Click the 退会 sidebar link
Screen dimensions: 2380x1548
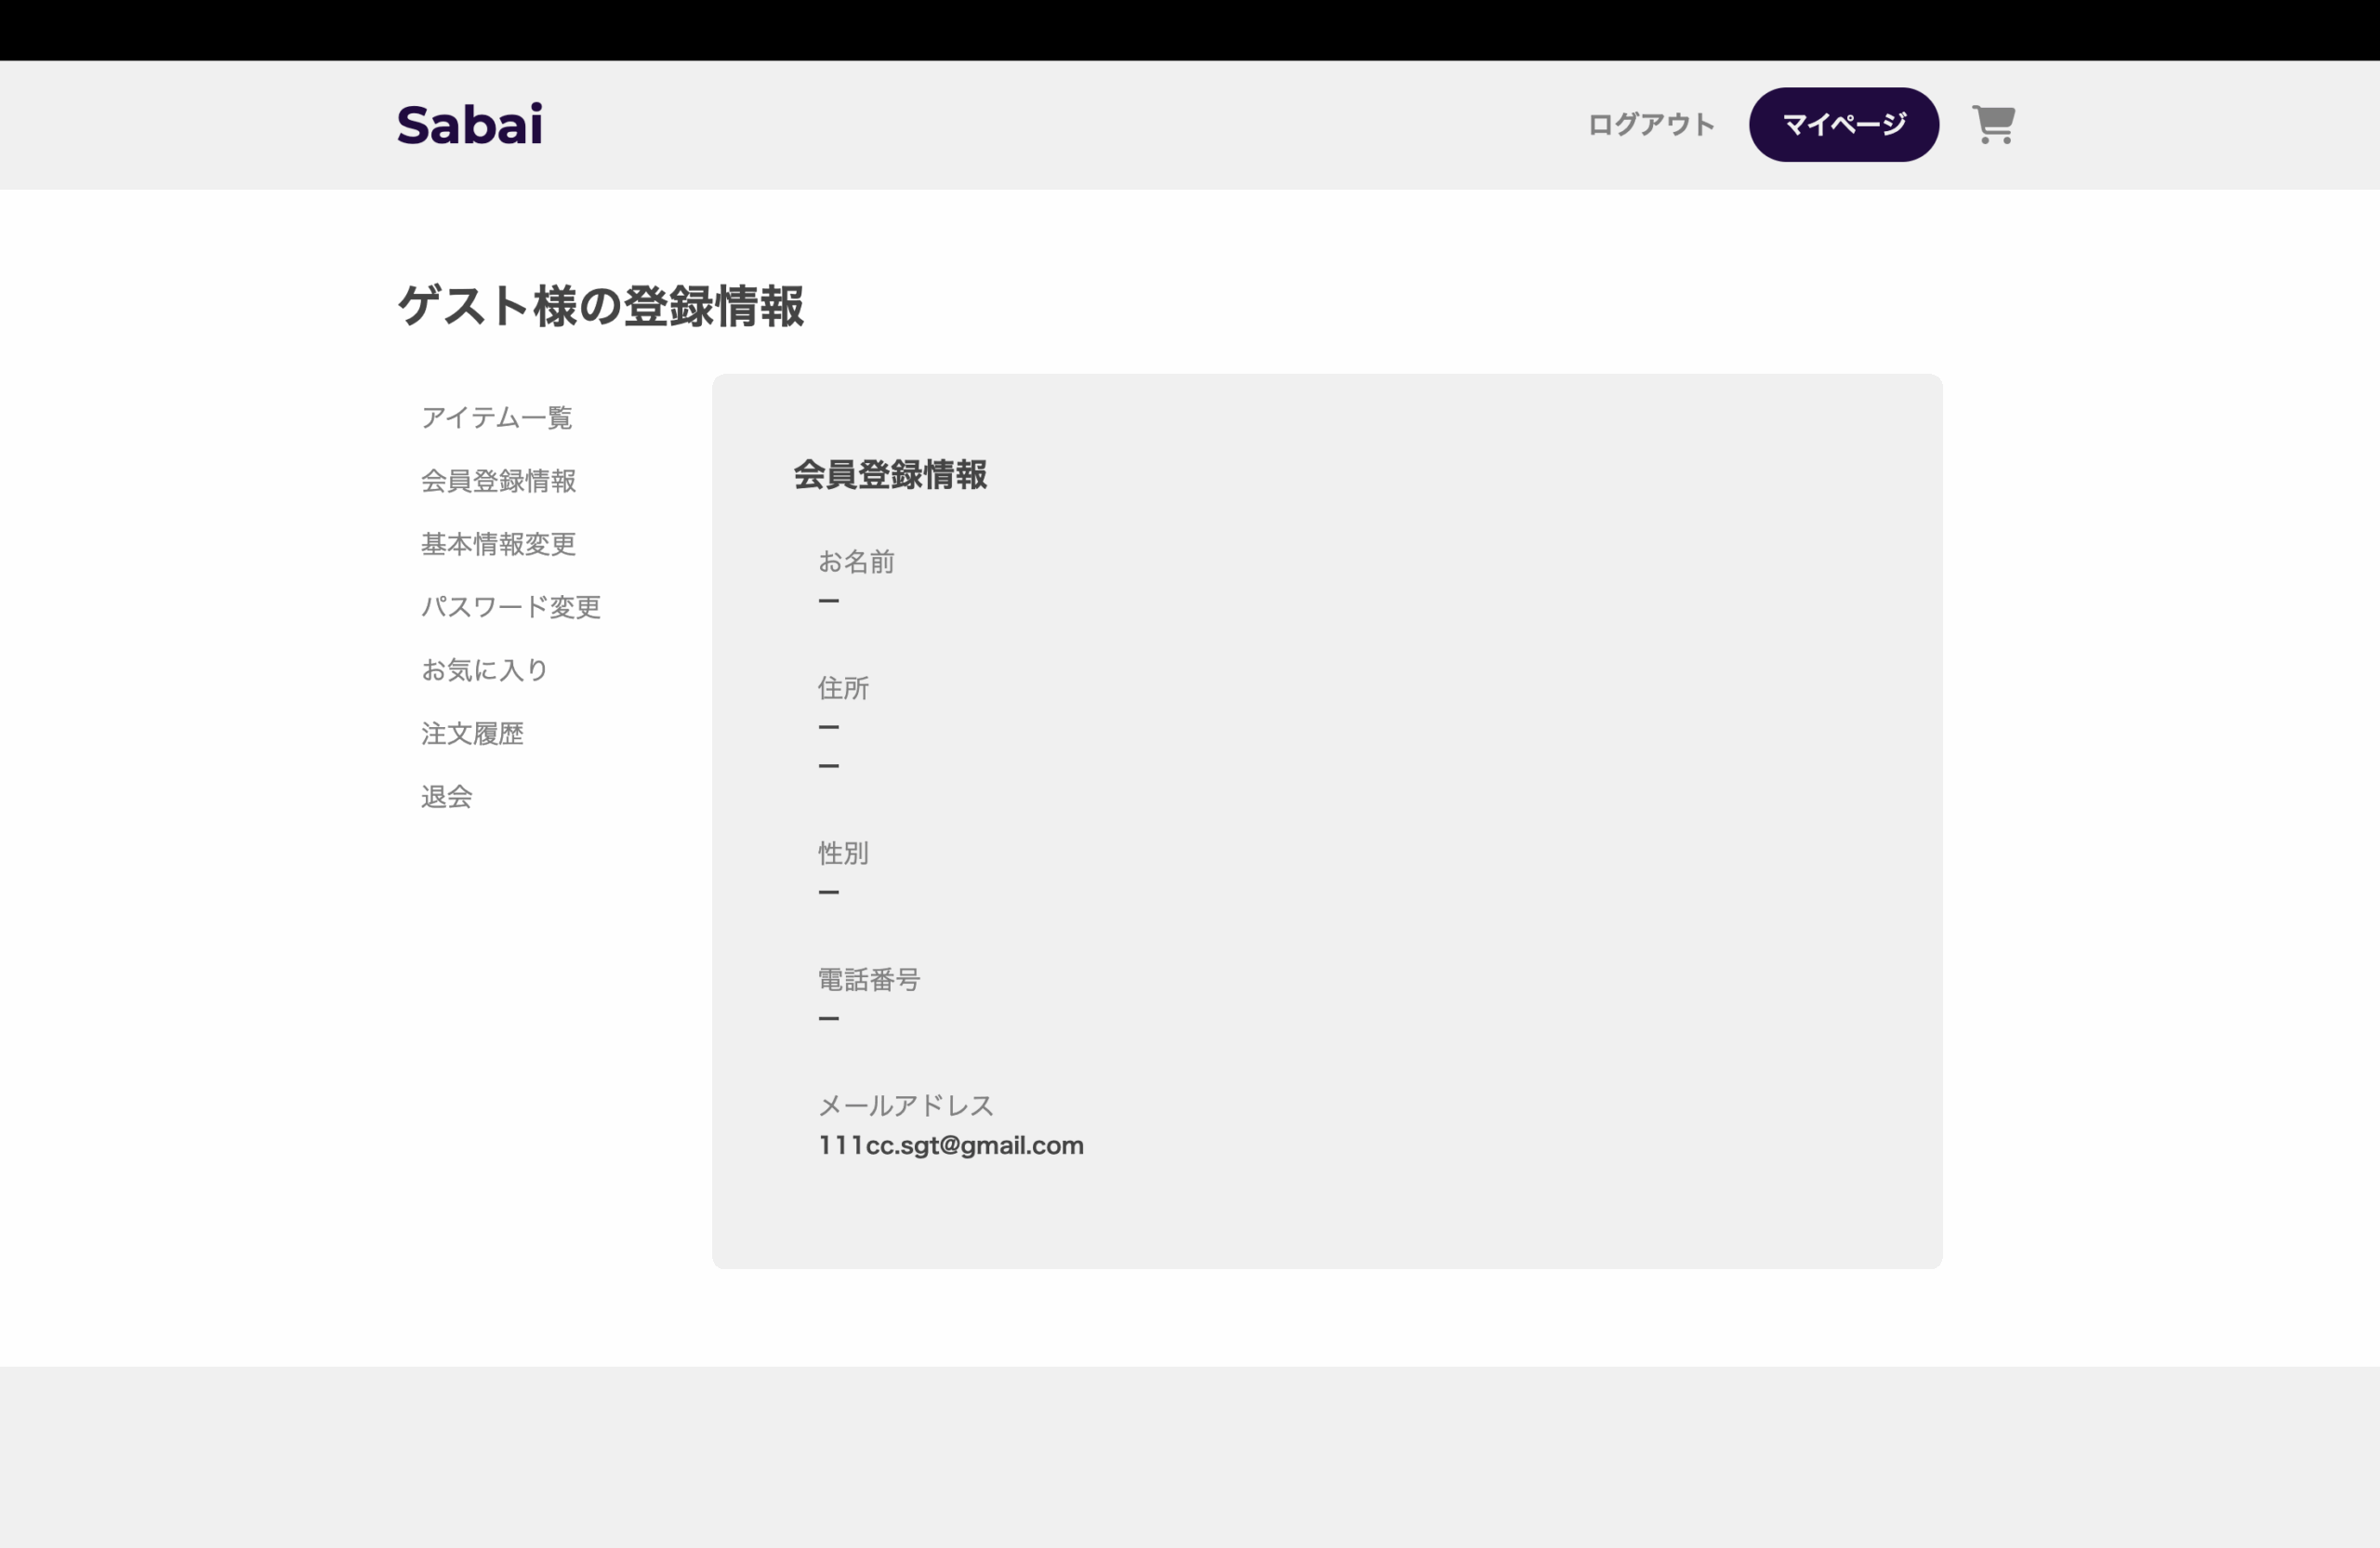click(x=446, y=797)
